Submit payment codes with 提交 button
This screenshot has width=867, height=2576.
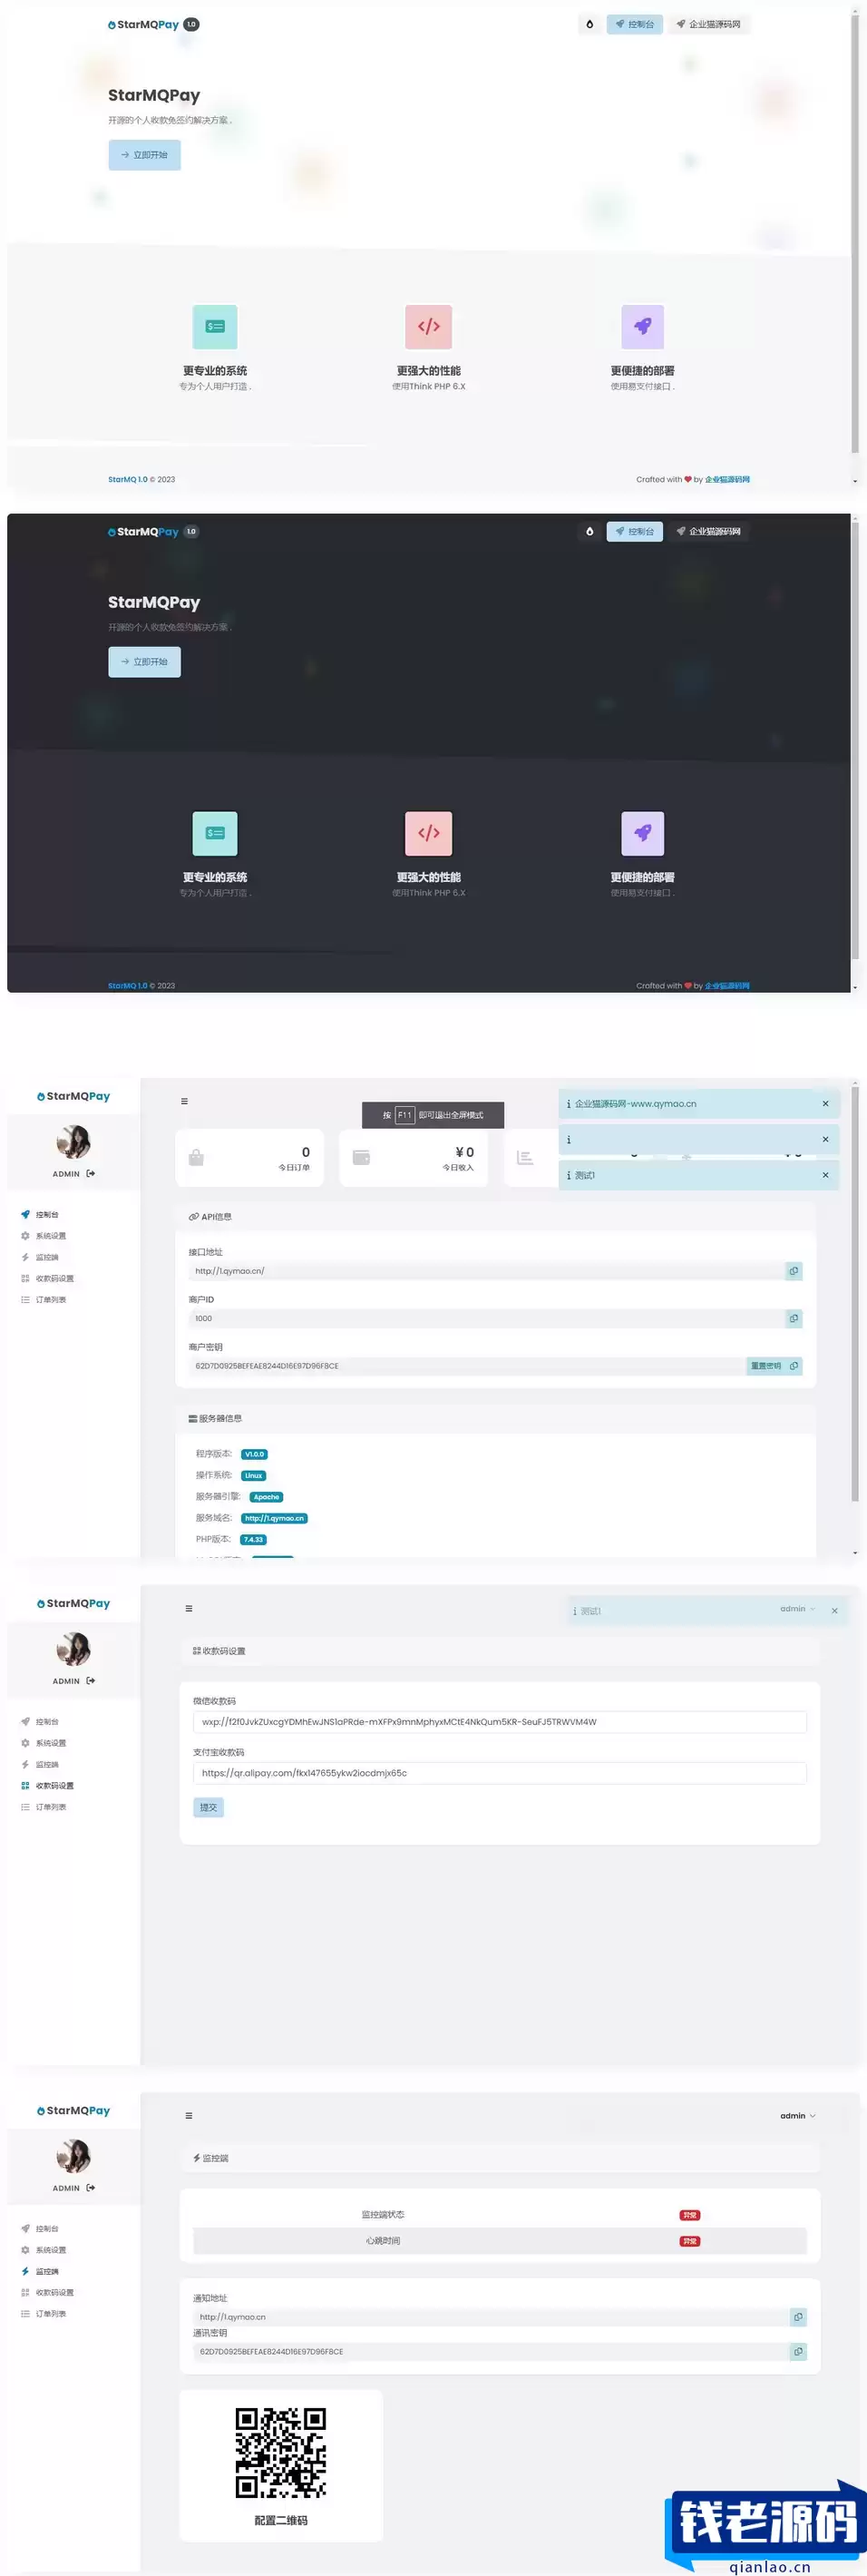[208, 1807]
